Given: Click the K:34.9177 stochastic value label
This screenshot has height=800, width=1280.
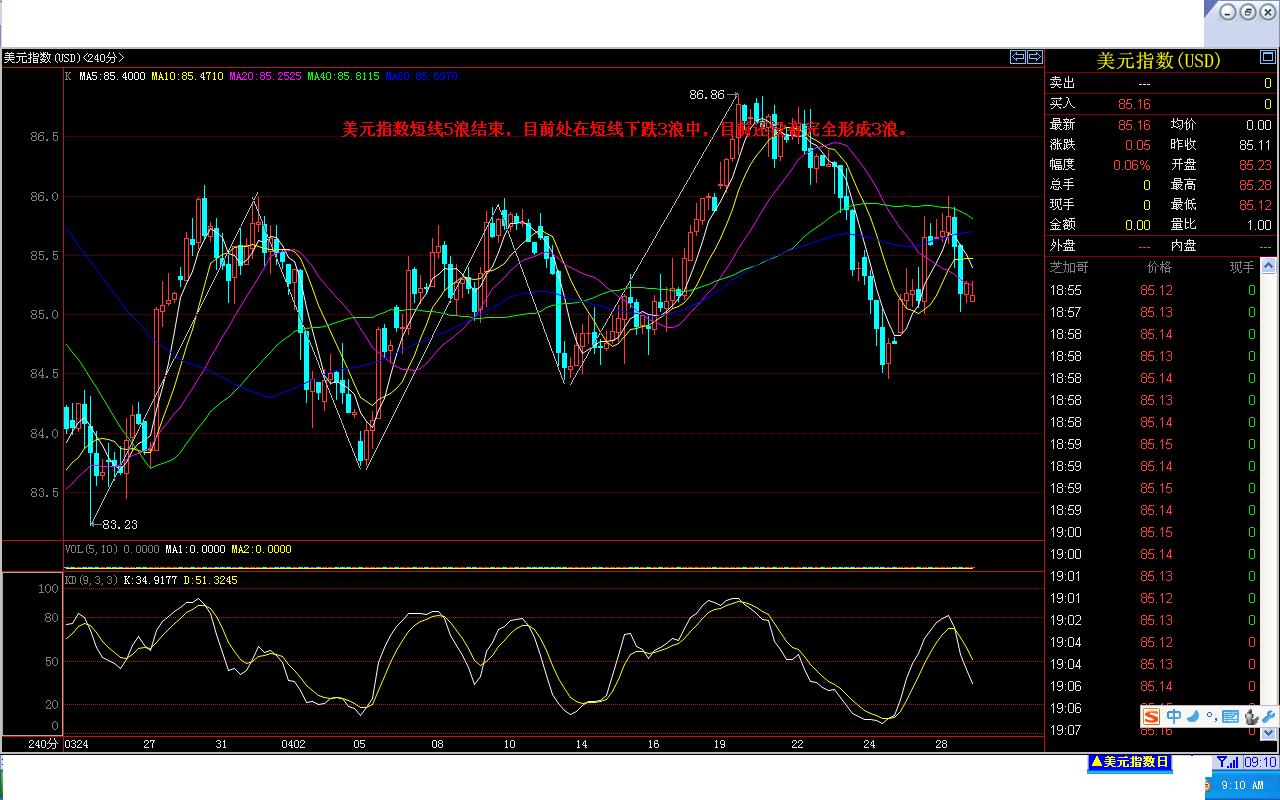Looking at the screenshot, I should (x=151, y=580).
